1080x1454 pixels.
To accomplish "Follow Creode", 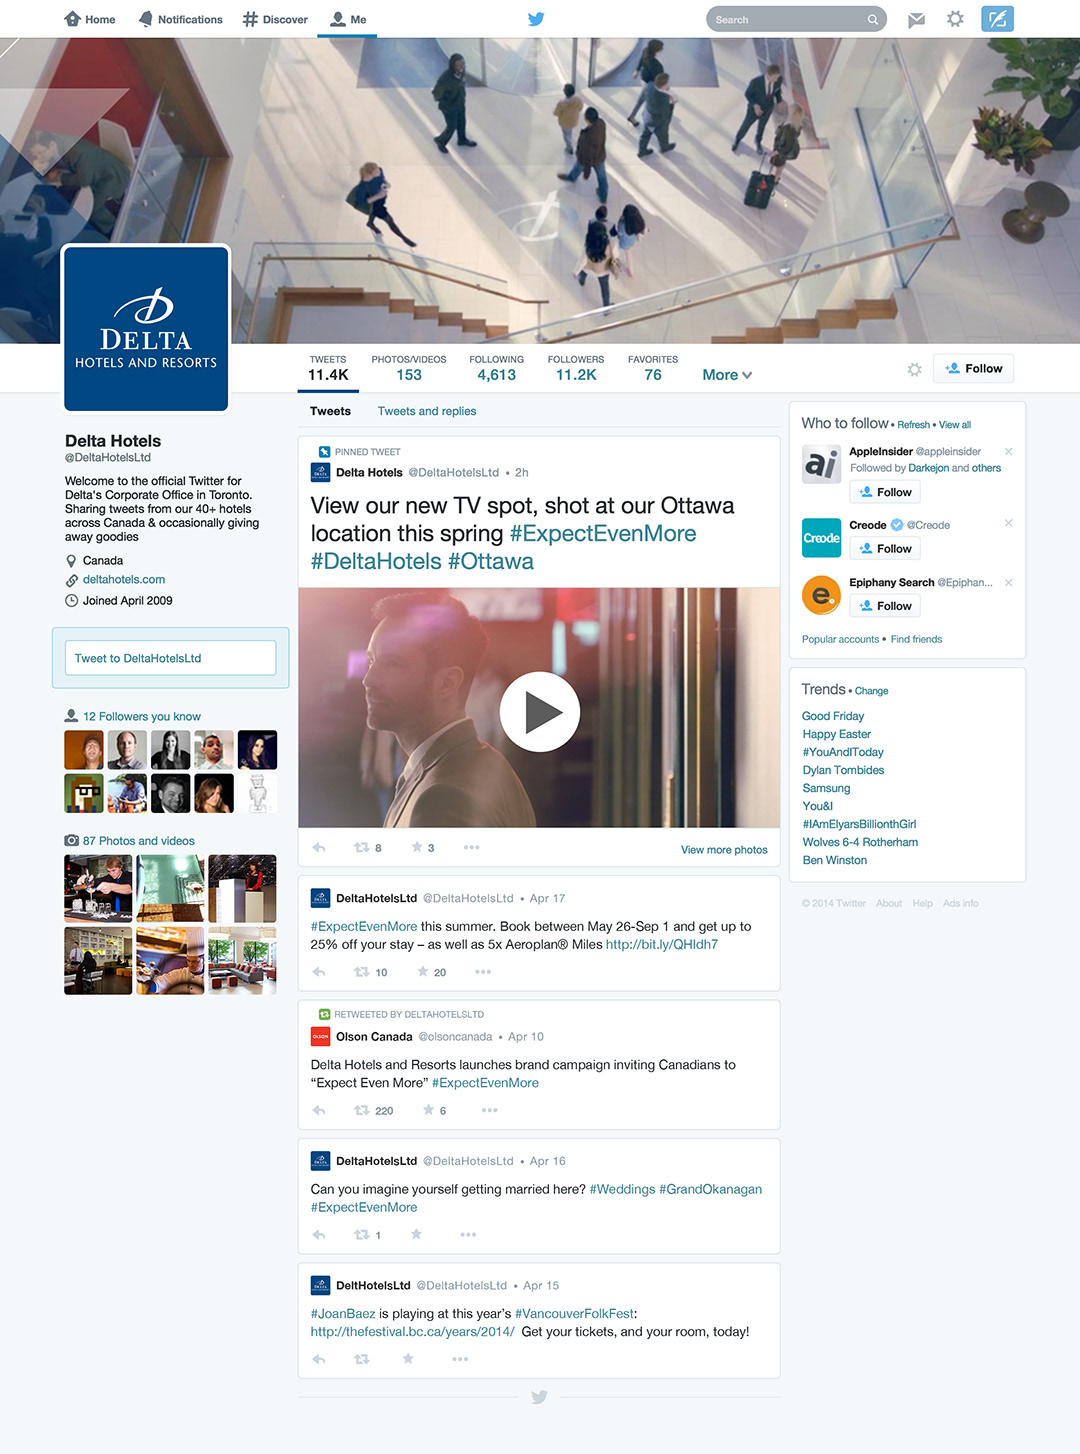I will (885, 548).
